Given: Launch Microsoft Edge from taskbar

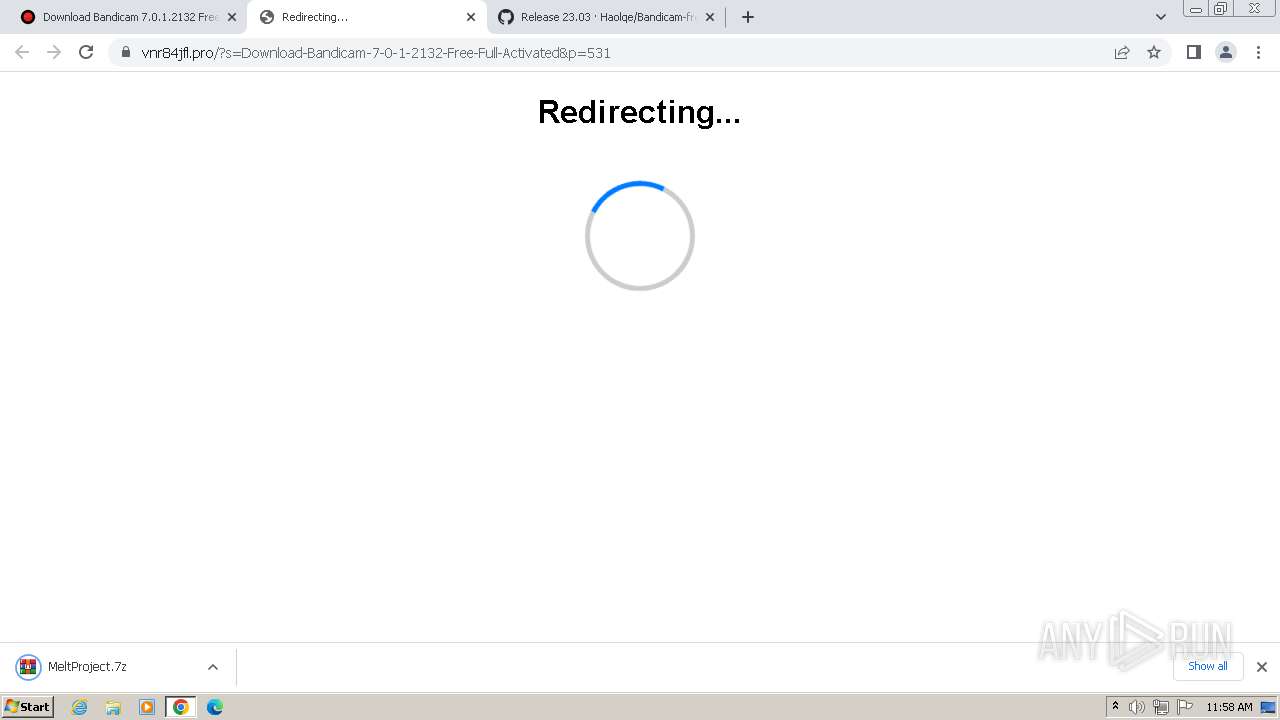Looking at the screenshot, I should pos(215,707).
